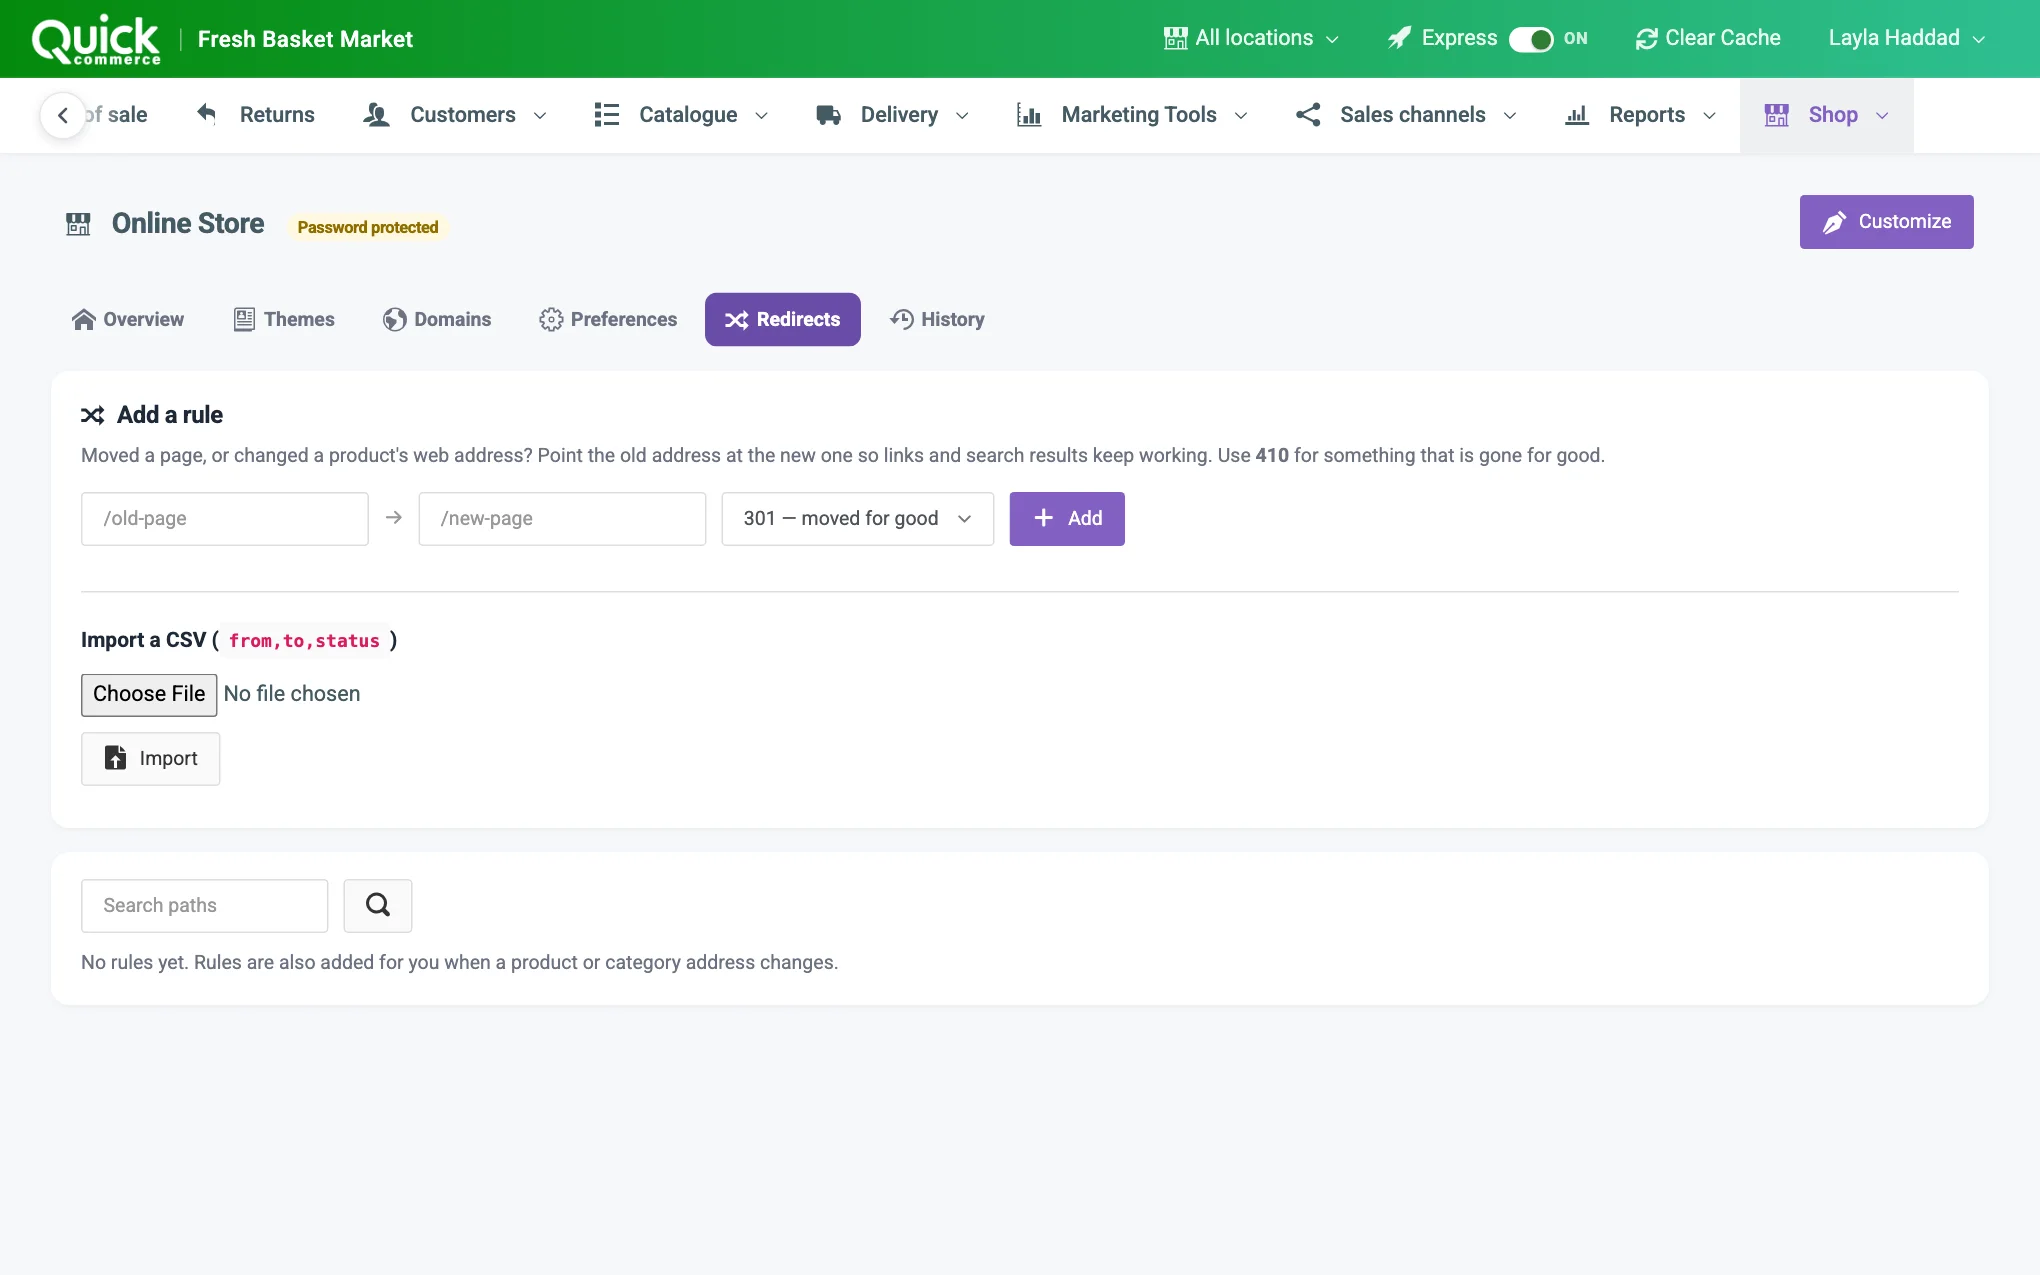Click the Customize pen icon
Image resolution: width=2040 pixels, height=1275 pixels.
1834,222
